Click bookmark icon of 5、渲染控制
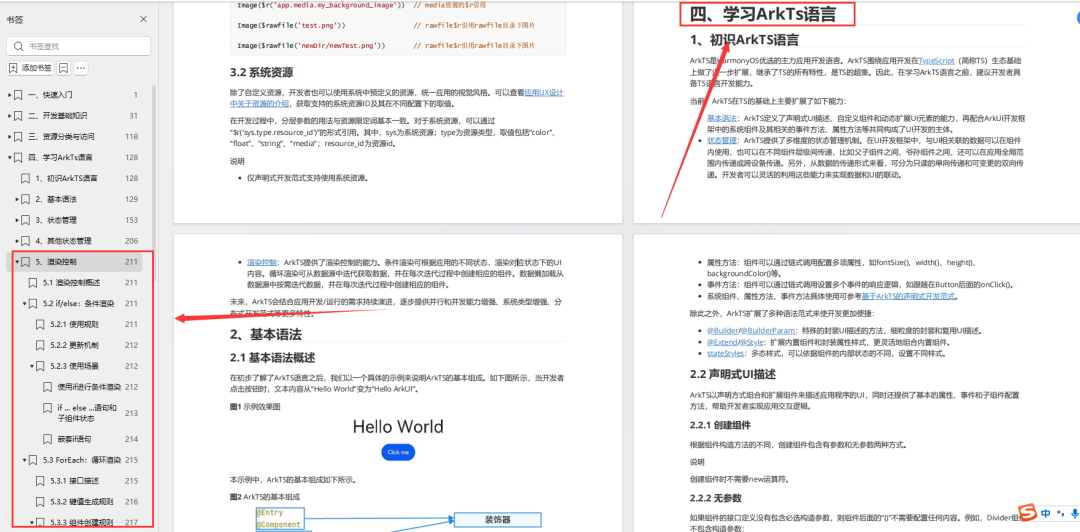1080x532 pixels. click(x=25, y=262)
